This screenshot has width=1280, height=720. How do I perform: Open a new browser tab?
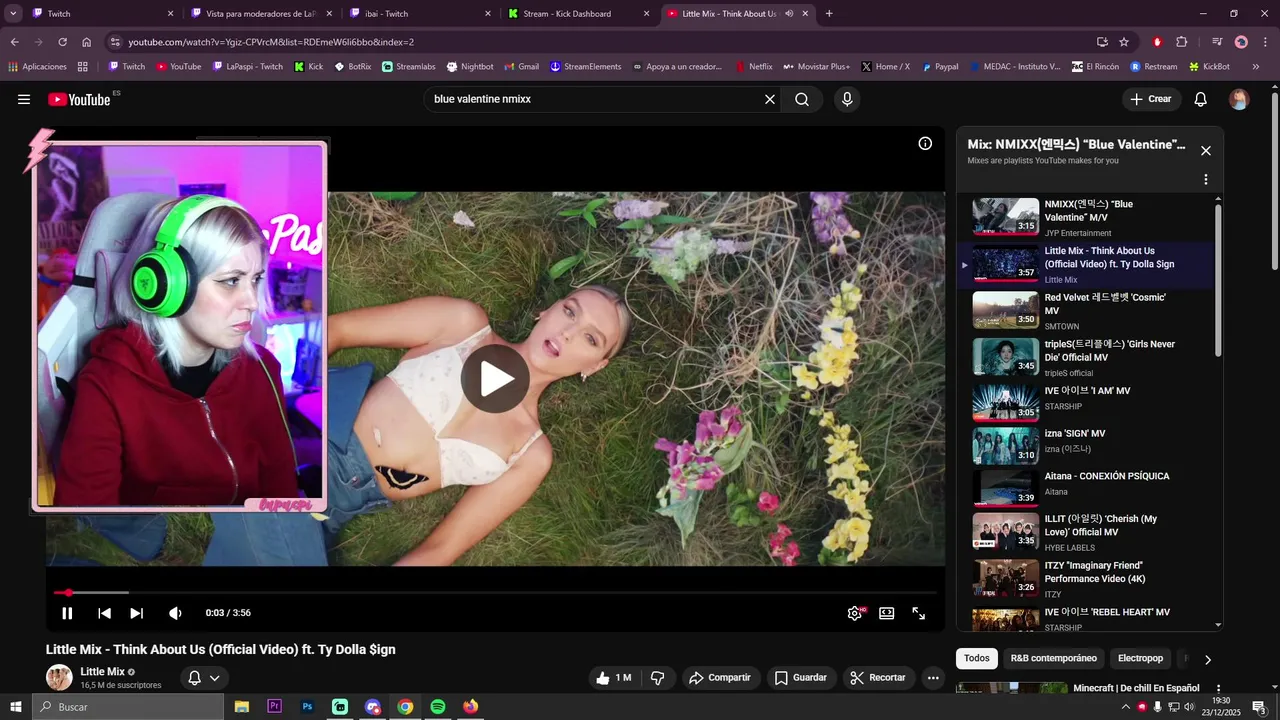click(x=829, y=14)
